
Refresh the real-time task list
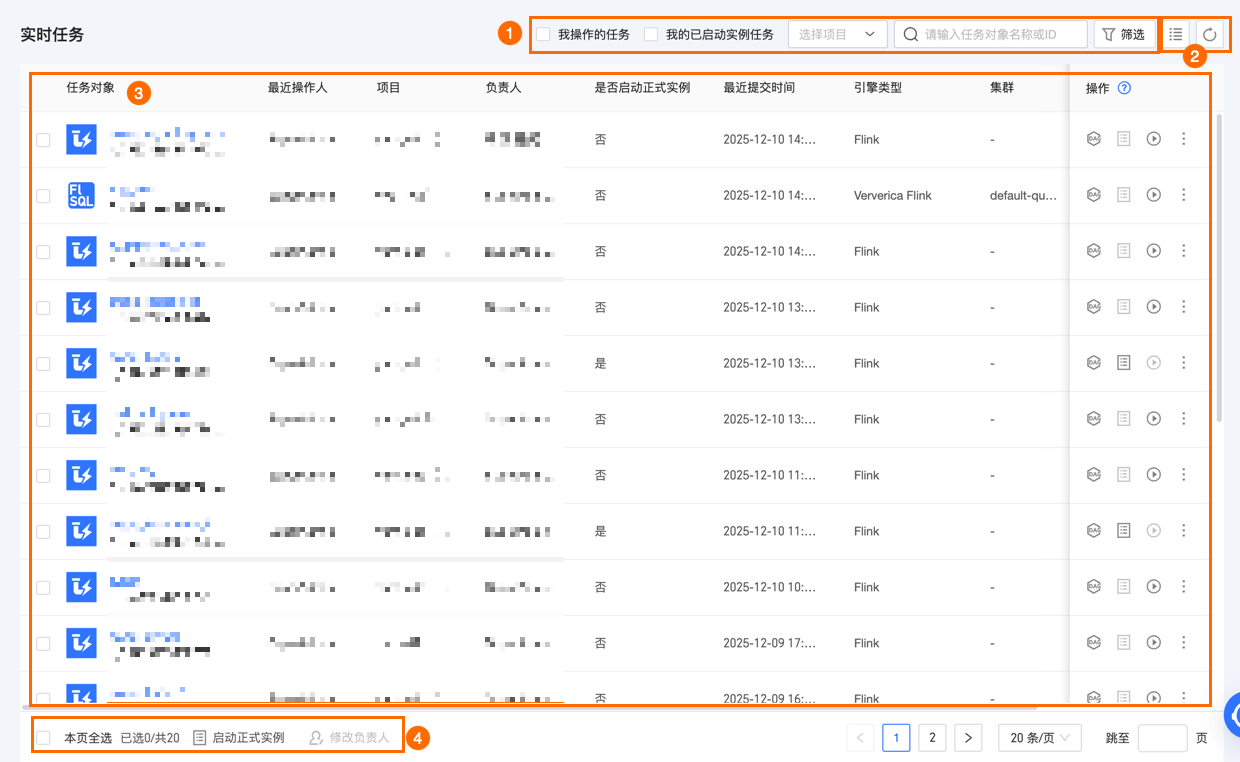tap(1210, 34)
